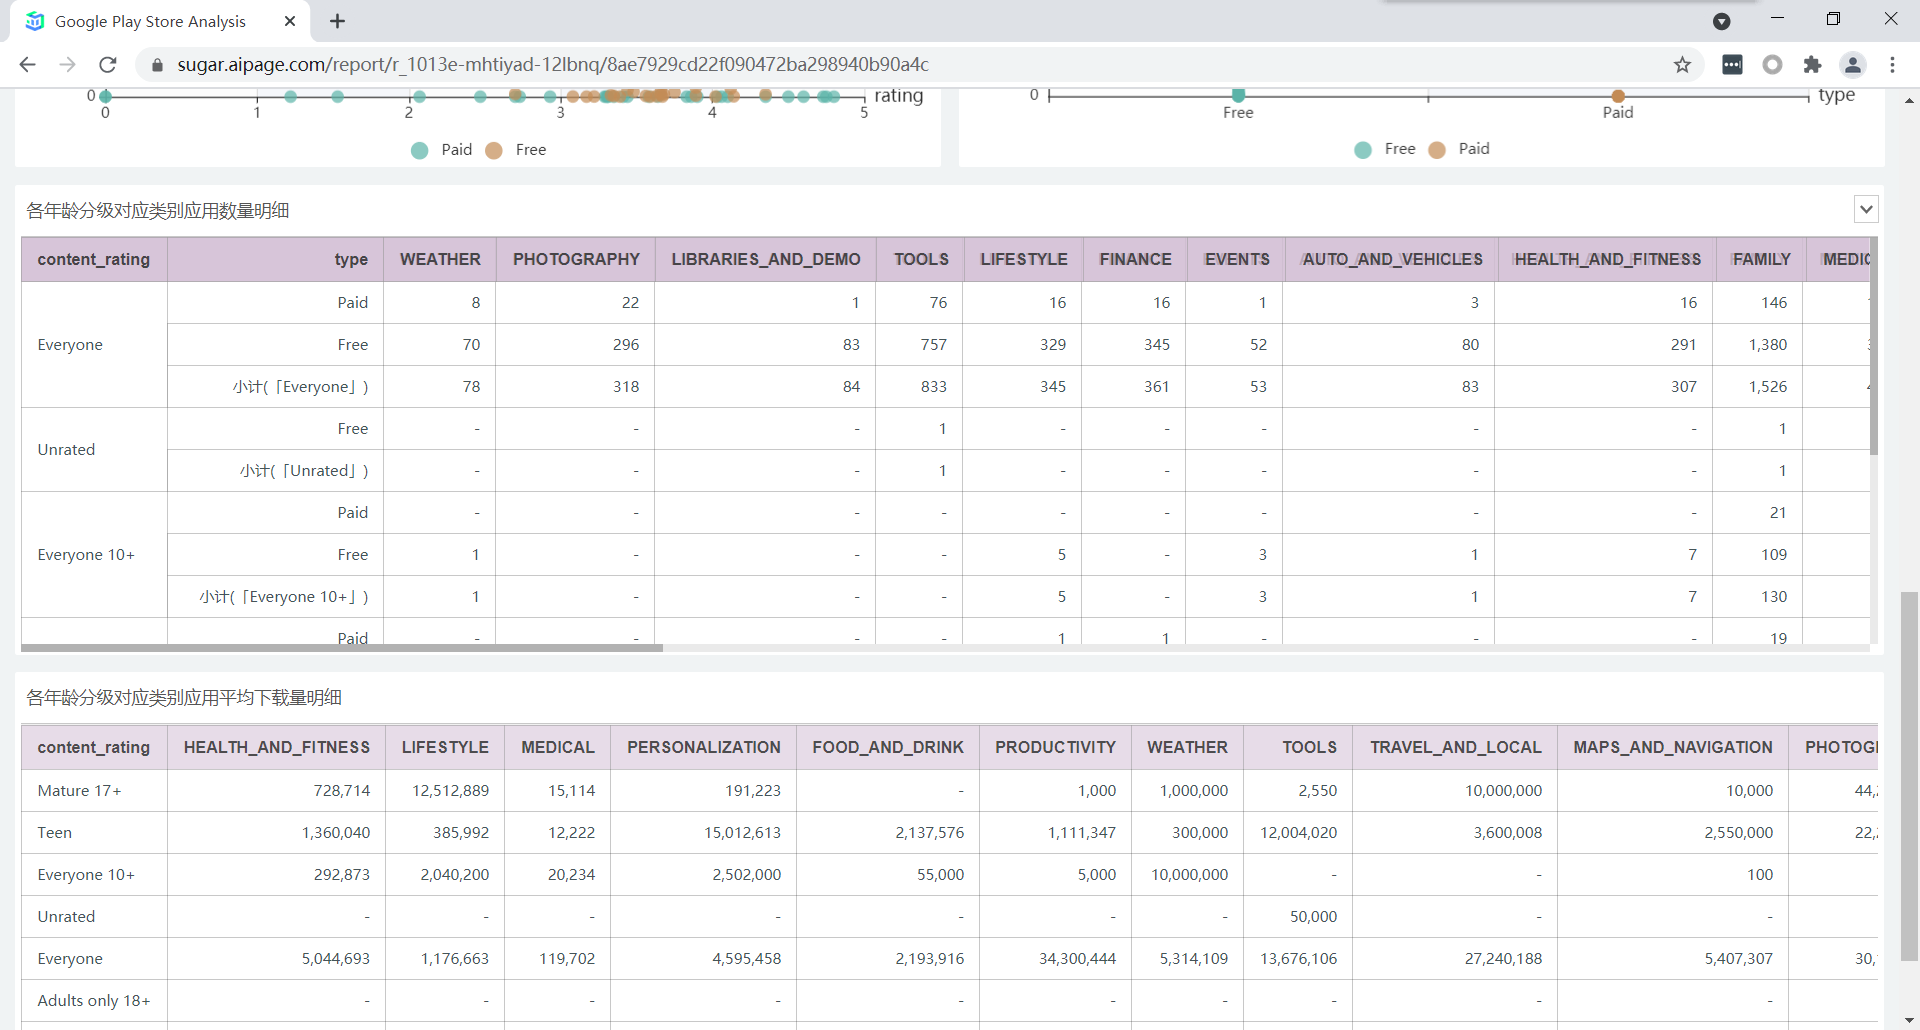Click the dark square extension icon beside the star
Viewport: 1920px width, 1030px height.
click(1732, 64)
